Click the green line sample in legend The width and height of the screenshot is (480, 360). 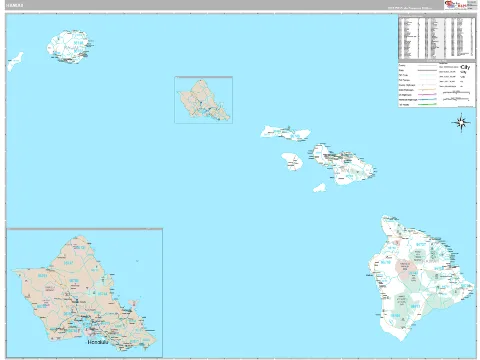[427, 104]
